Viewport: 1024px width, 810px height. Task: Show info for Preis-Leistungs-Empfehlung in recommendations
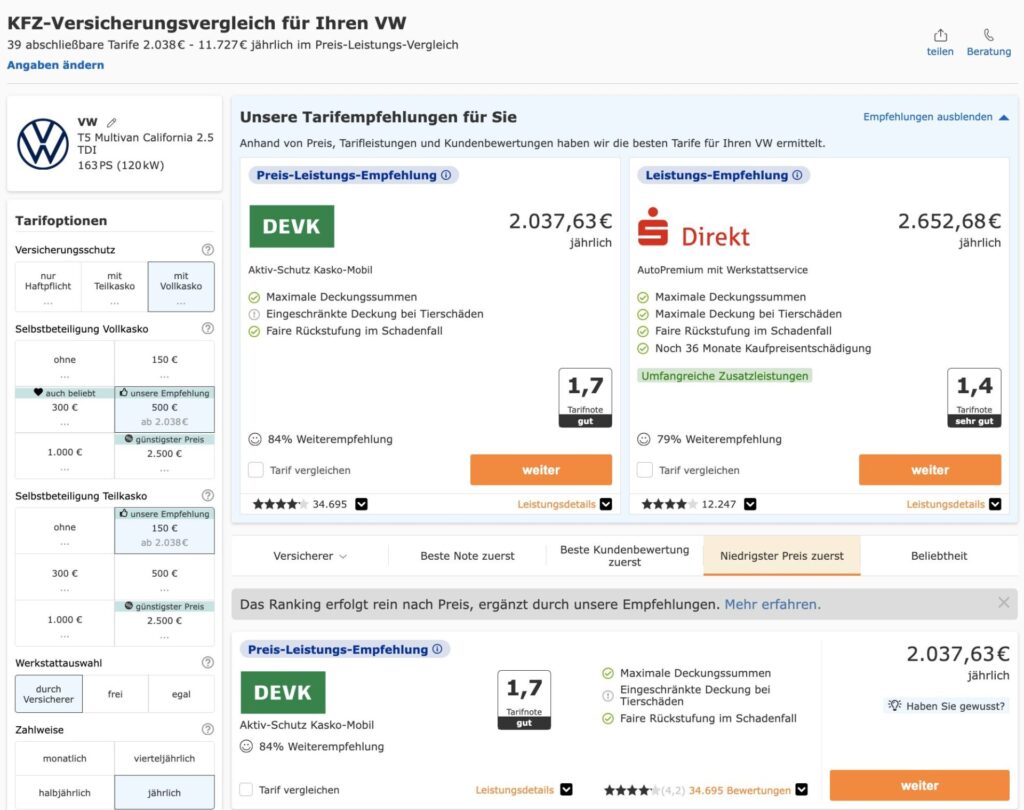point(446,175)
